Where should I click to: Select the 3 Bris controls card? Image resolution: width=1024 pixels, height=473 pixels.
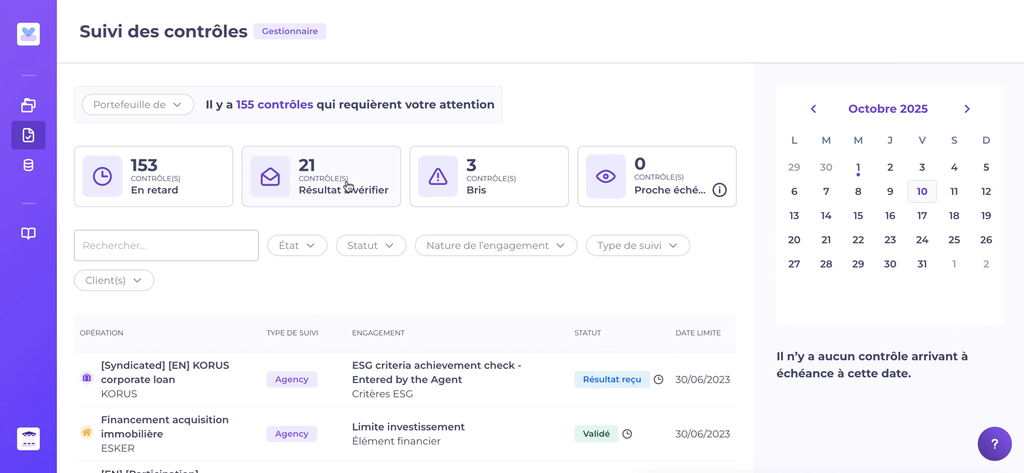click(x=488, y=177)
